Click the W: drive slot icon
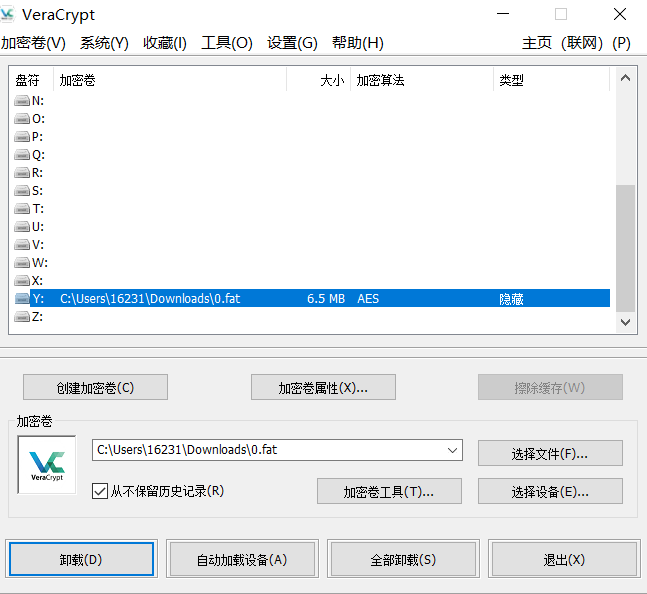 pos(22,262)
